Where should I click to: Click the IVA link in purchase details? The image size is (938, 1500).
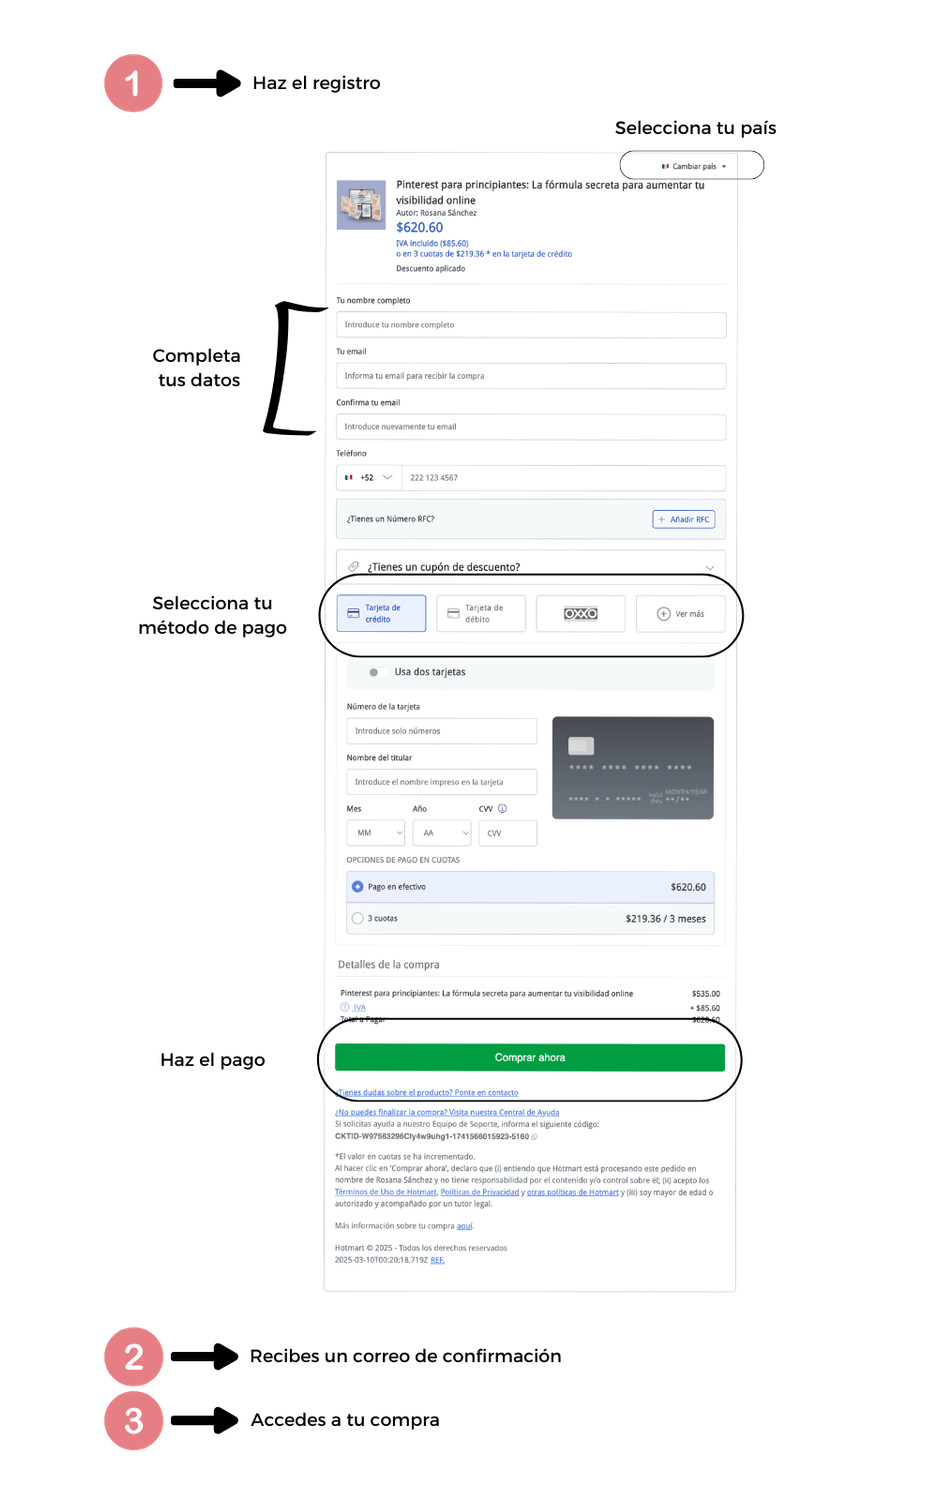(360, 1008)
